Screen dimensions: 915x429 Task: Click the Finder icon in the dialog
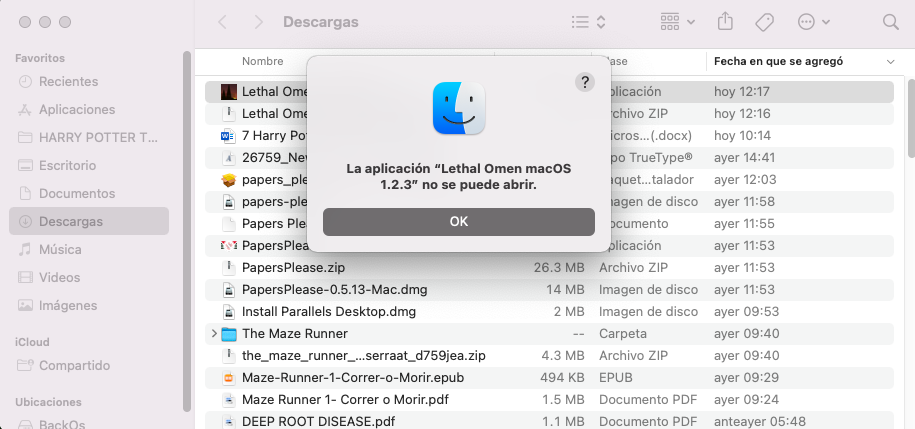click(x=459, y=108)
